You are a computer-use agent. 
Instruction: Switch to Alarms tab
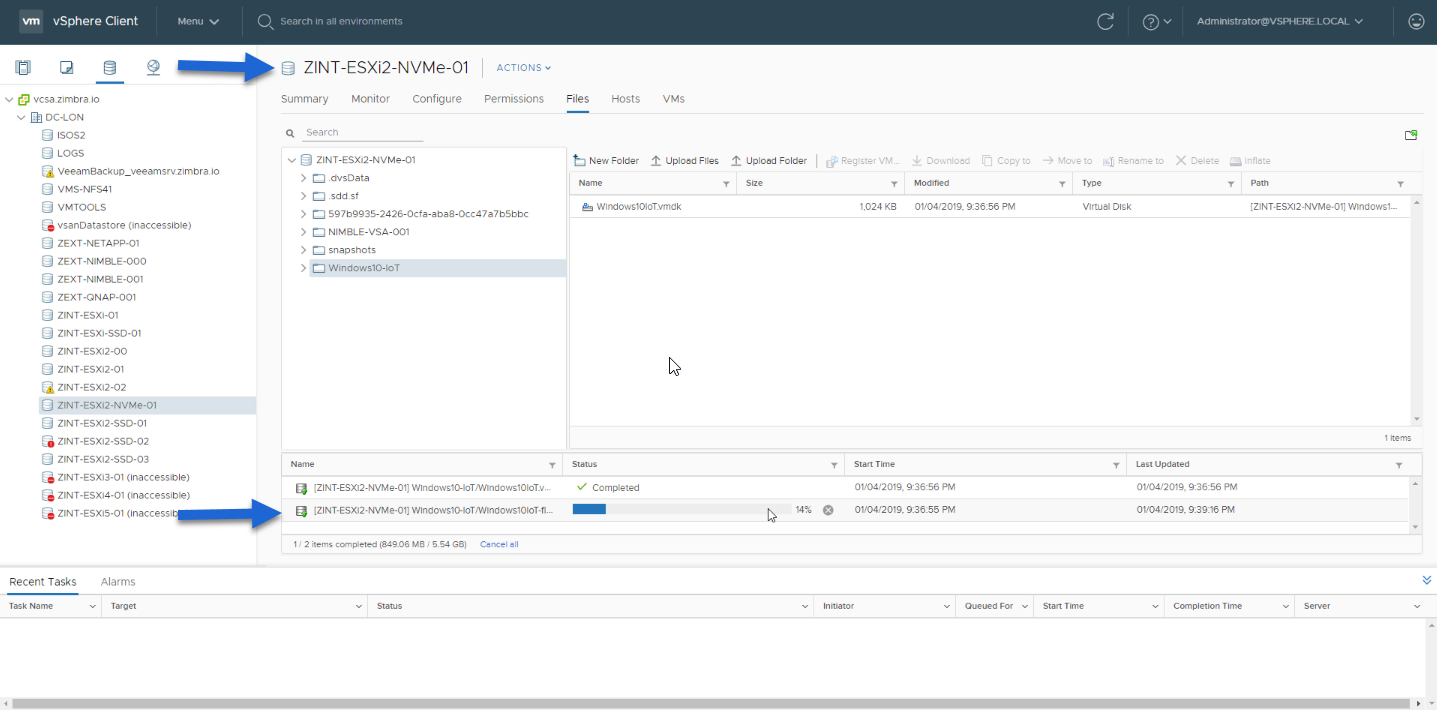pyautogui.click(x=118, y=582)
